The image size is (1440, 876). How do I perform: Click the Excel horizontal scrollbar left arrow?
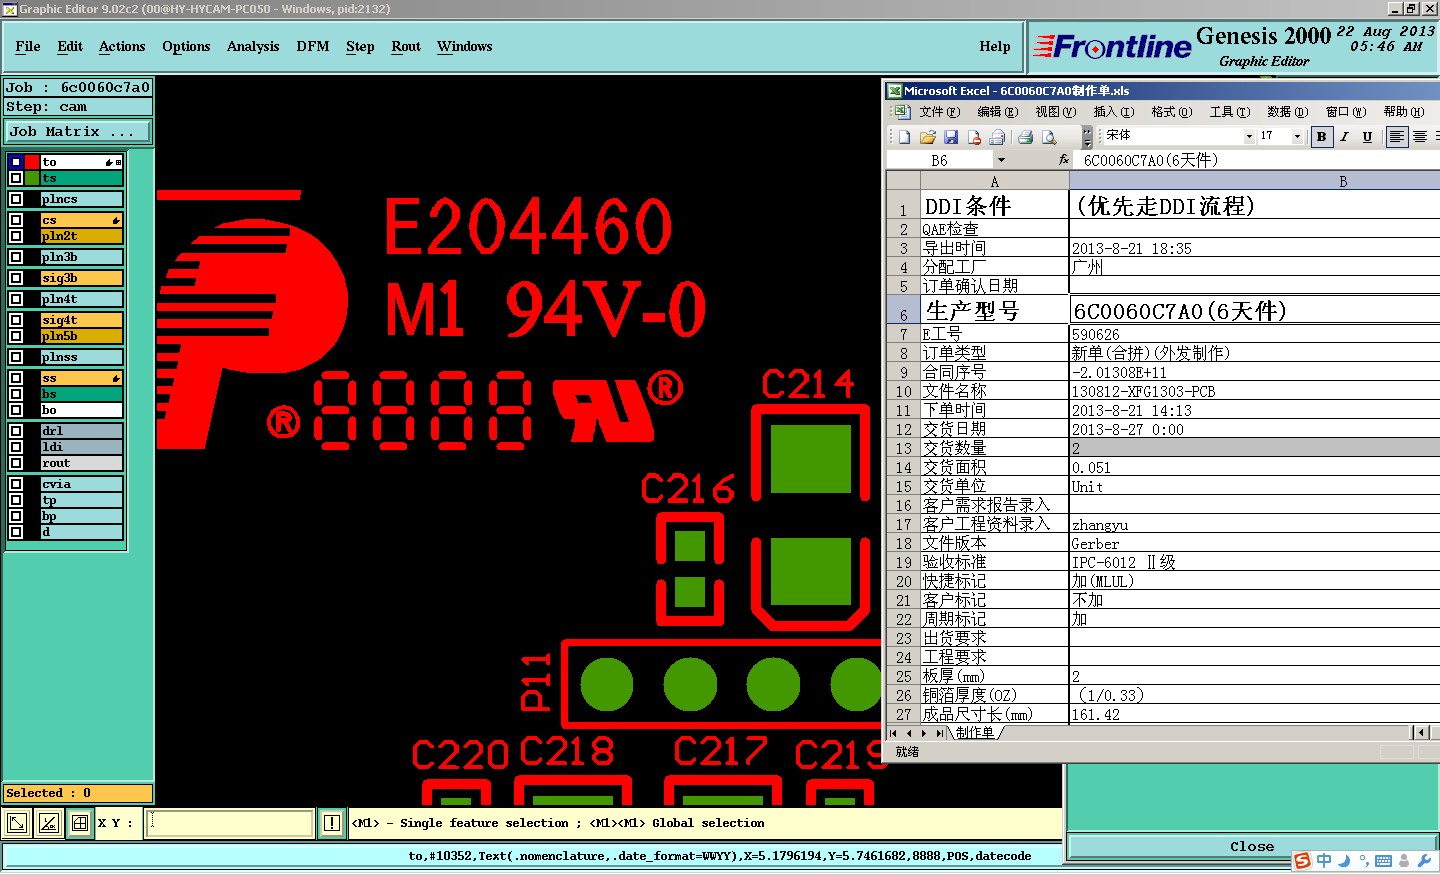(1421, 733)
